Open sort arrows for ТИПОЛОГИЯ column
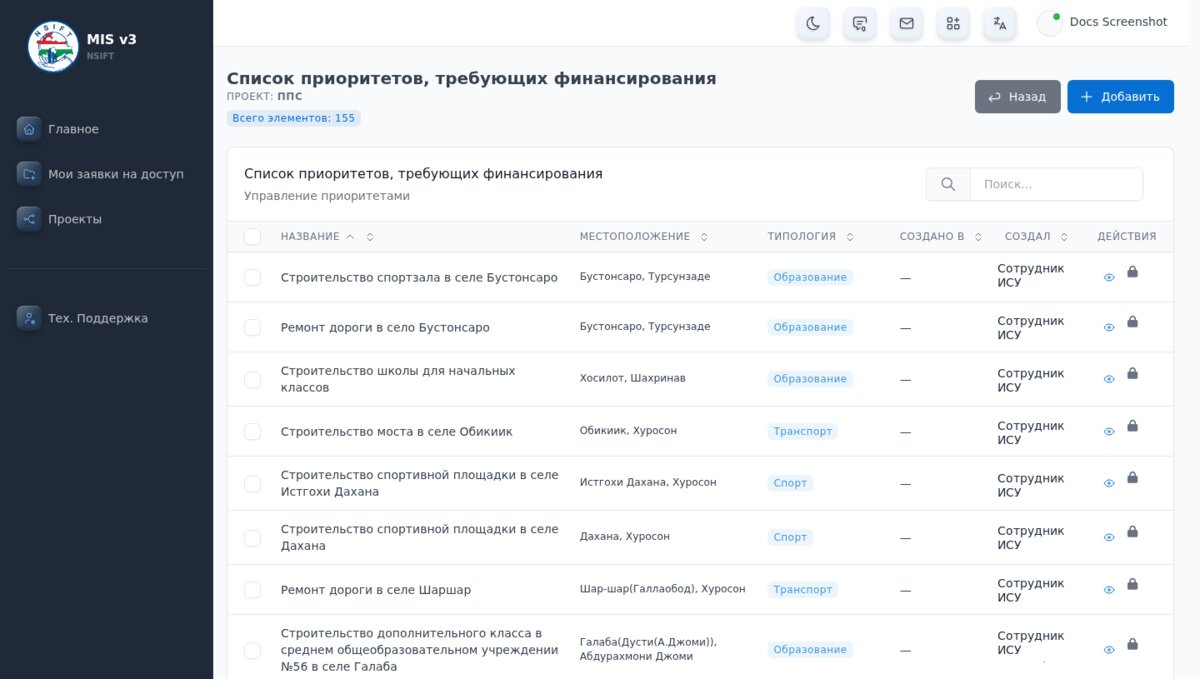The height and width of the screenshot is (679, 1200). click(x=850, y=237)
